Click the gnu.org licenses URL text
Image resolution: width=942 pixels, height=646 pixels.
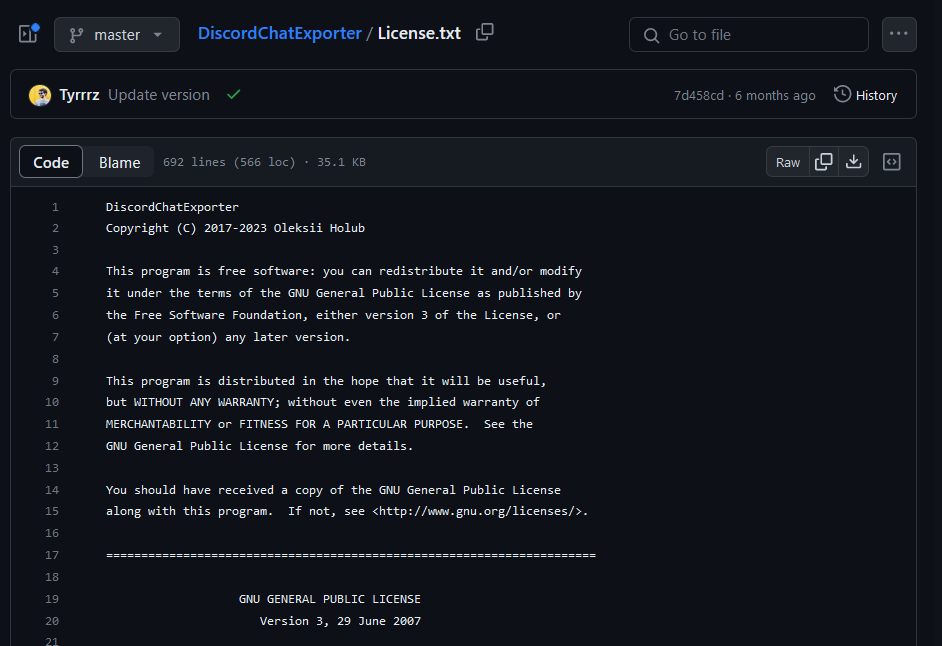pyautogui.click(x=477, y=511)
